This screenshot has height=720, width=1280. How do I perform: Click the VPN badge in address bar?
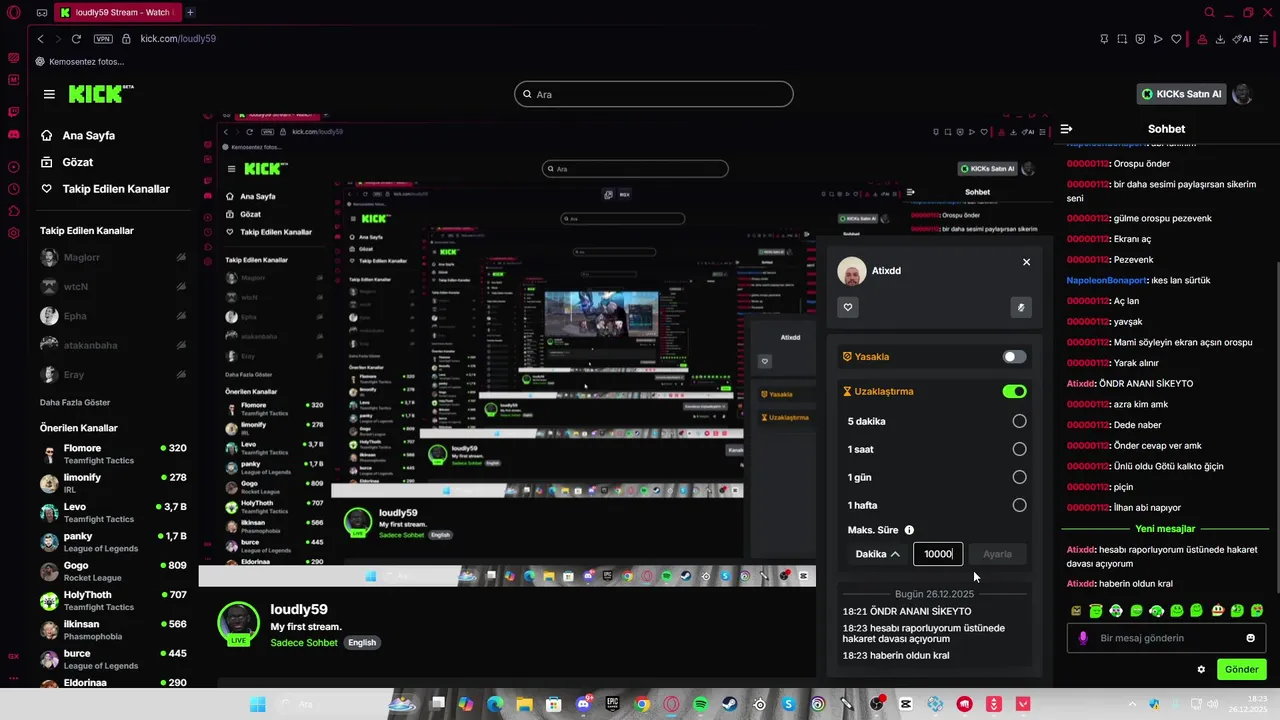tap(103, 39)
